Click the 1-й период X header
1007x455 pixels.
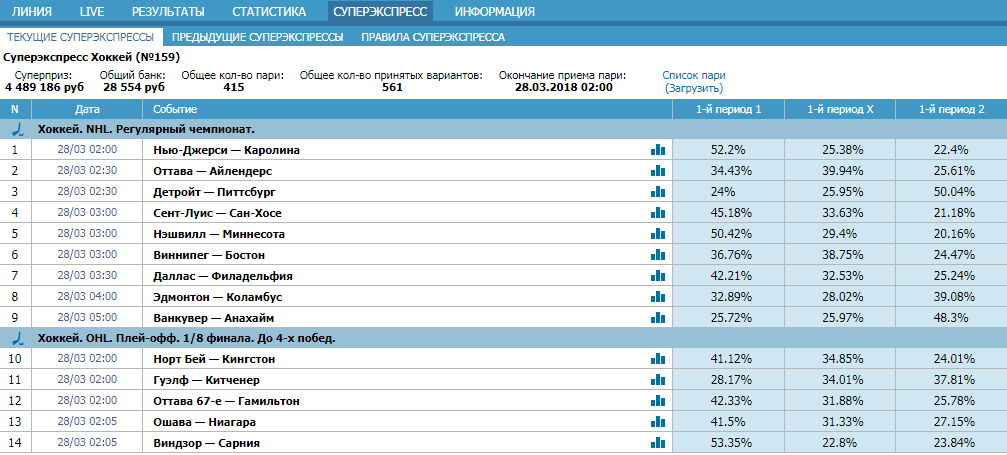(840, 109)
